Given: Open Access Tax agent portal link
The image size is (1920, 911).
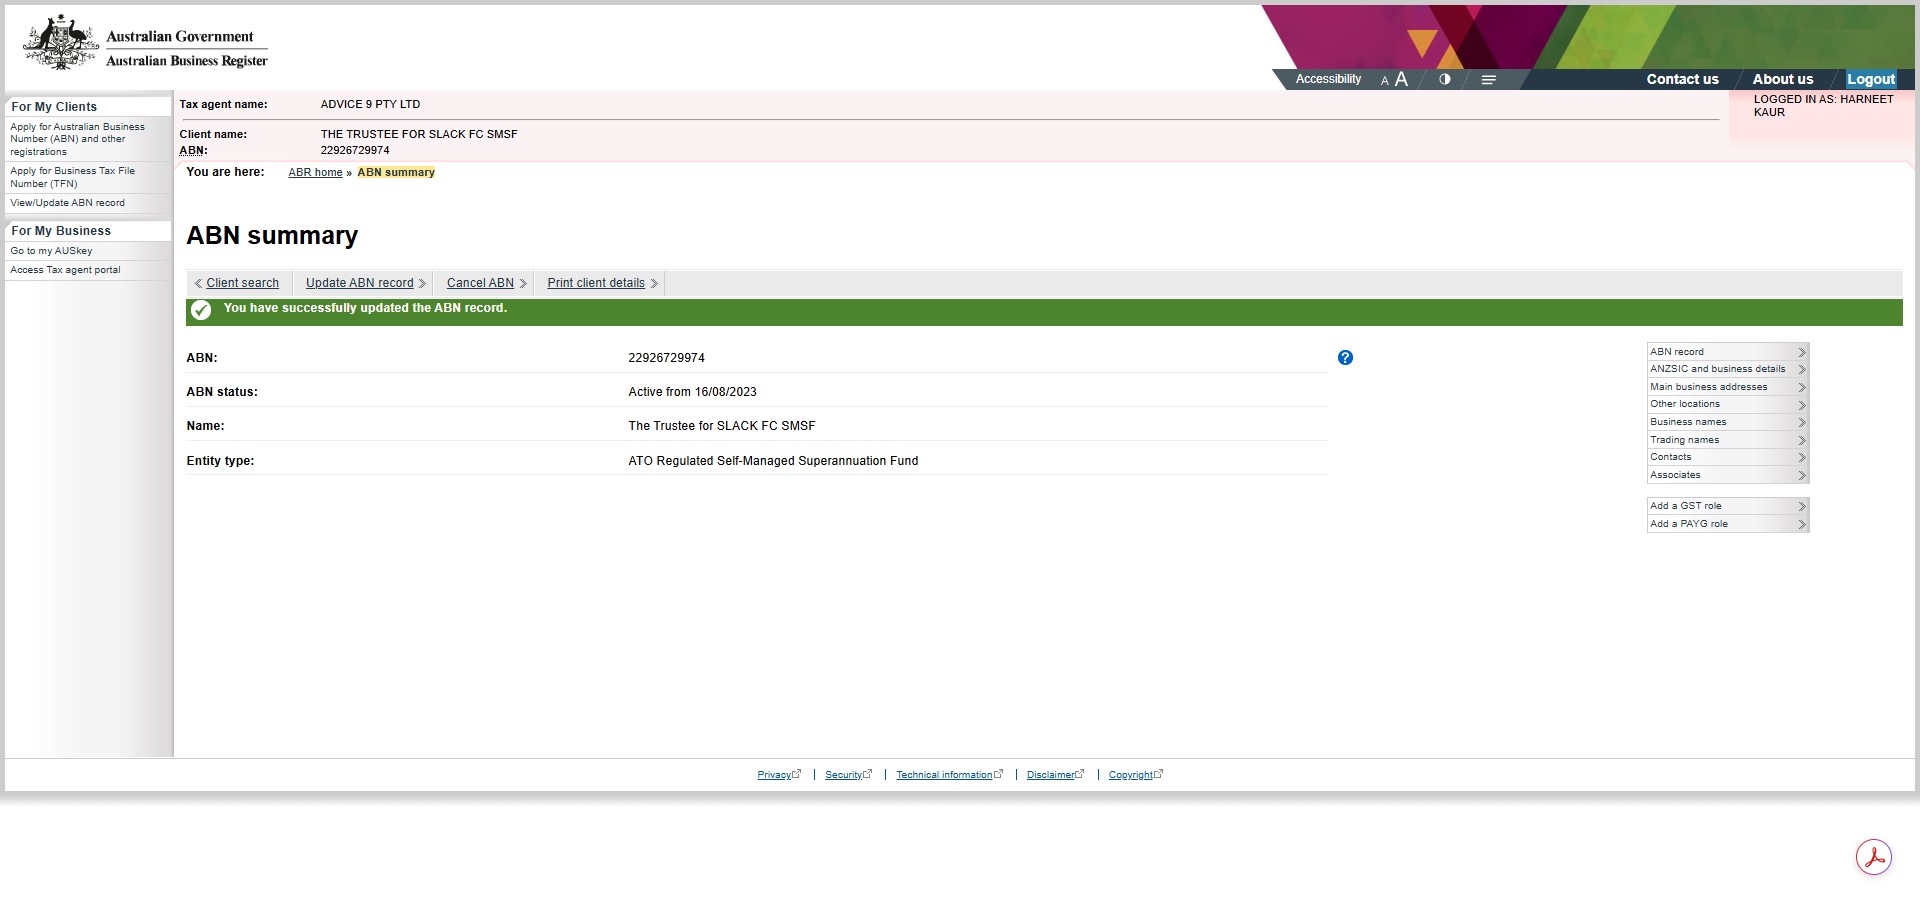Looking at the screenshot, I should 65,270.
